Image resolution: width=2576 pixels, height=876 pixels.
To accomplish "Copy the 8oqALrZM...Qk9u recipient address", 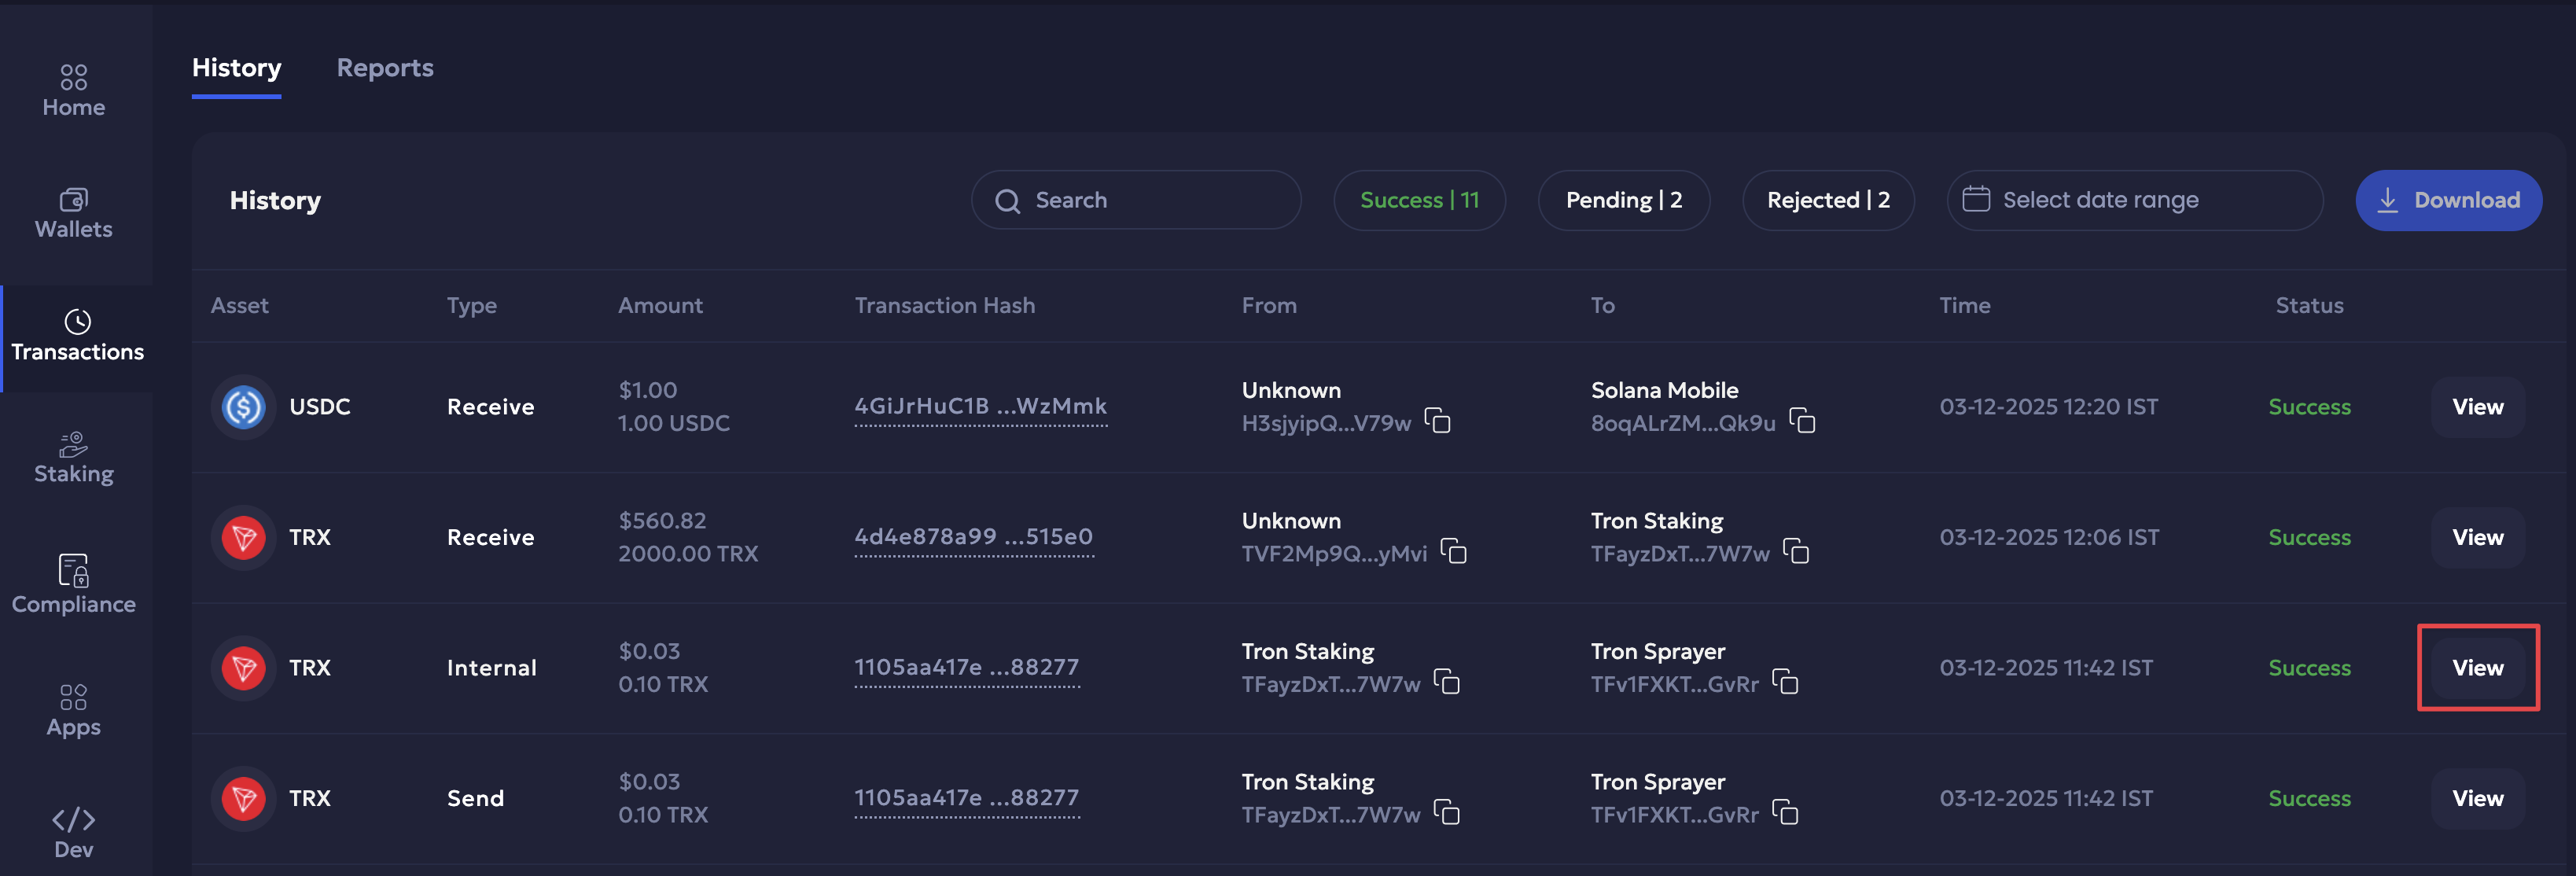I will click(1802, 421).
